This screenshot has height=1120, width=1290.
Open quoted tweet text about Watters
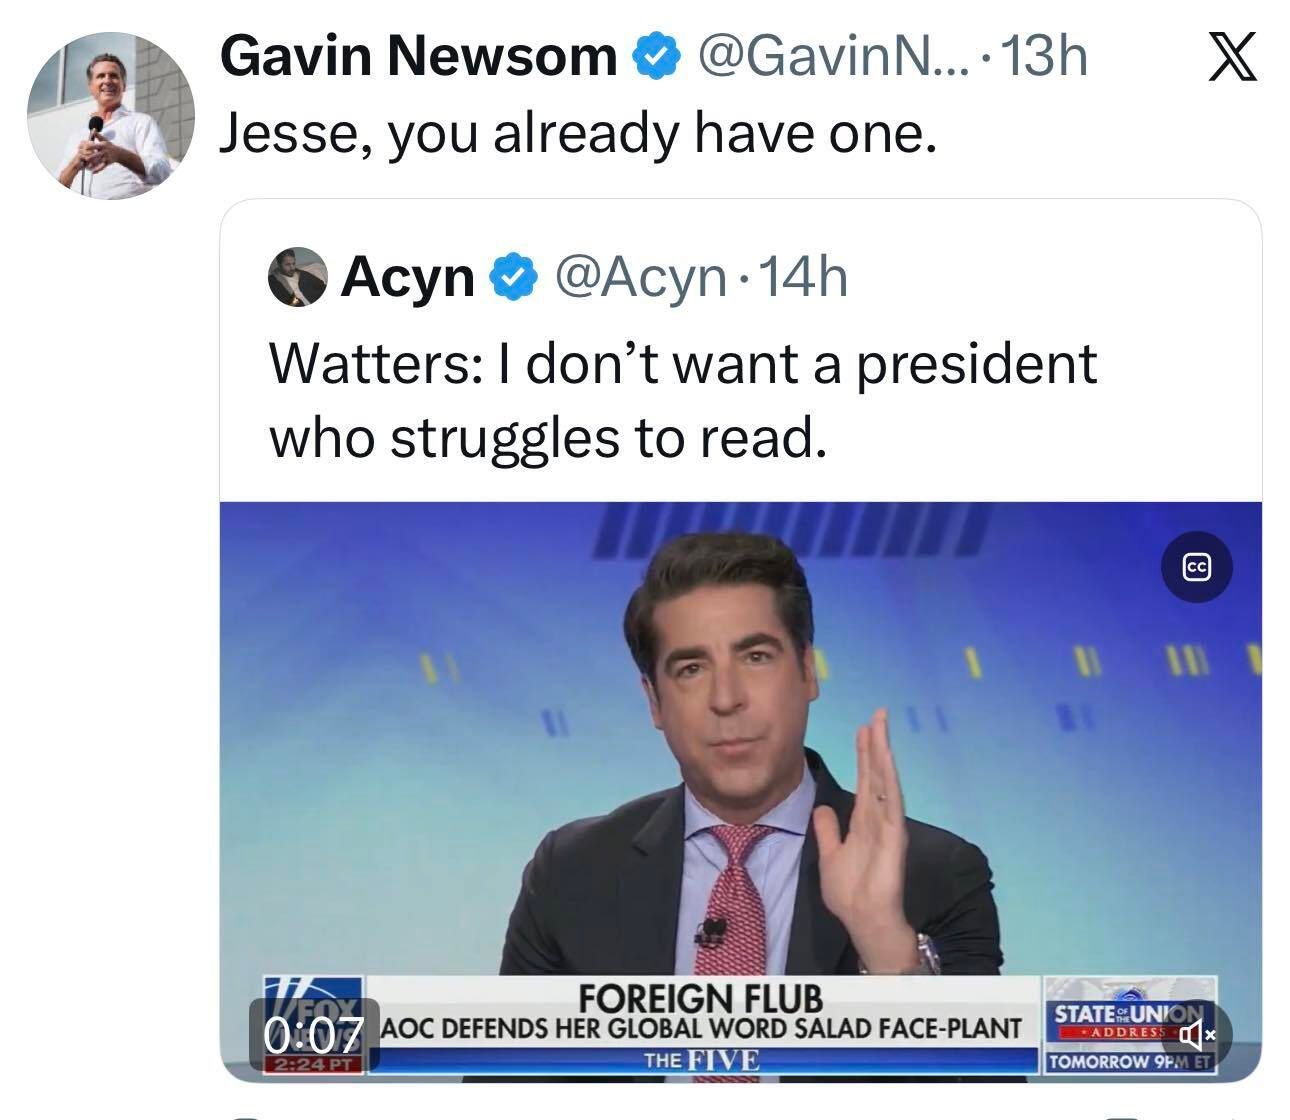coord(683,400)
